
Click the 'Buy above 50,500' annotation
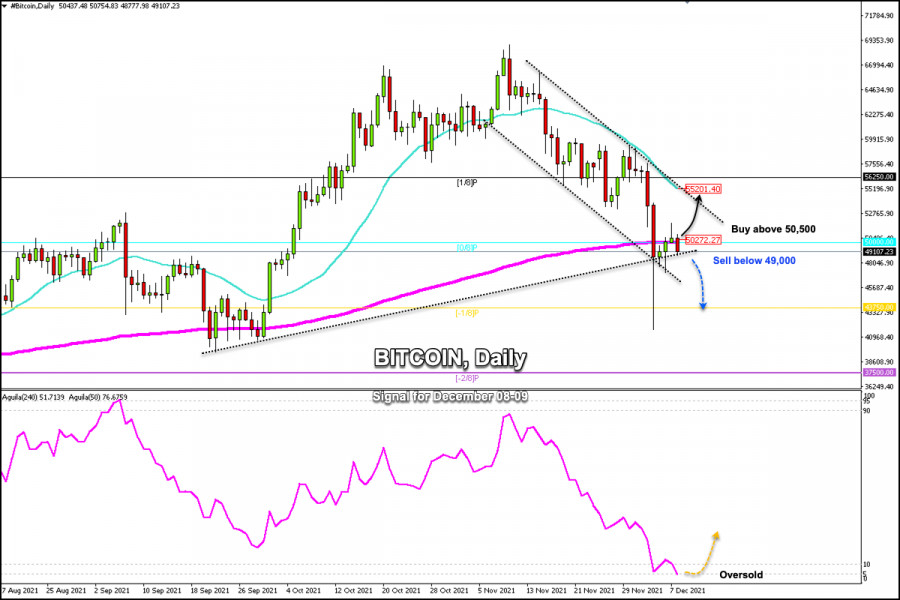pyautogui.click(x=773, y=229)
